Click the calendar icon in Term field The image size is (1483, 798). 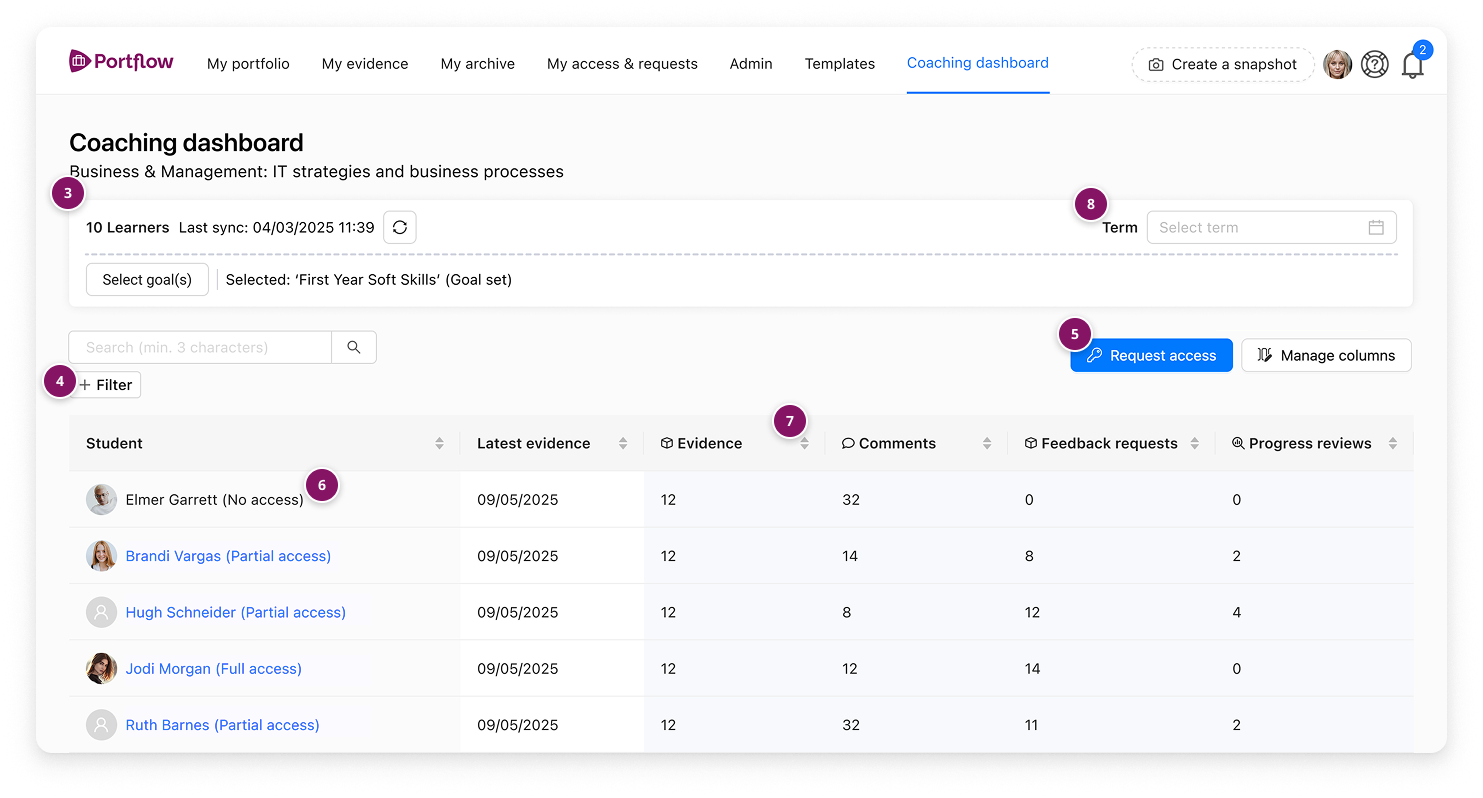click(1376, 227)
